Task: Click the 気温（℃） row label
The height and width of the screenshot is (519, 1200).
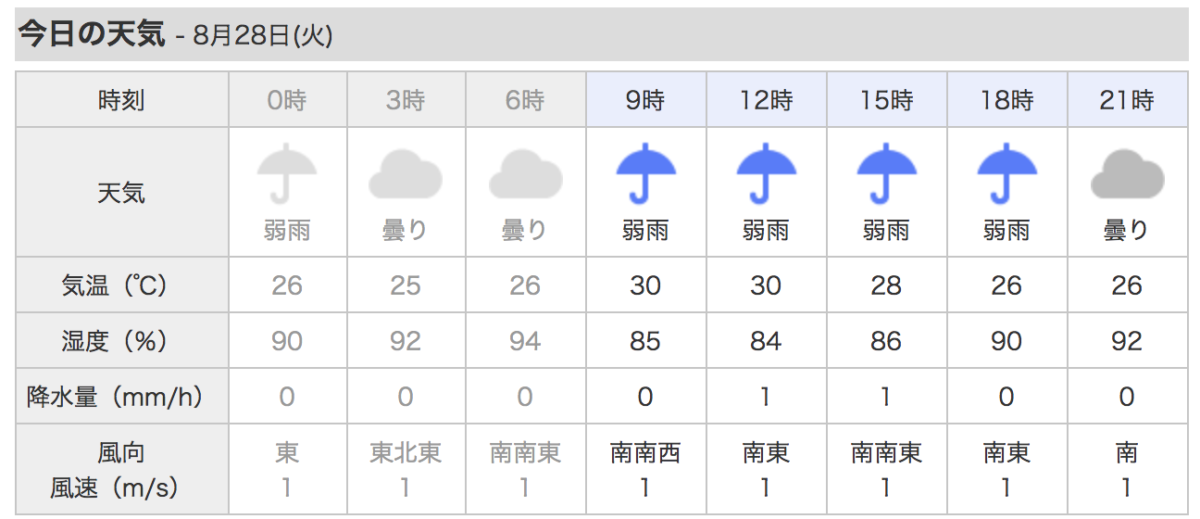Action: tap(121, 285)
